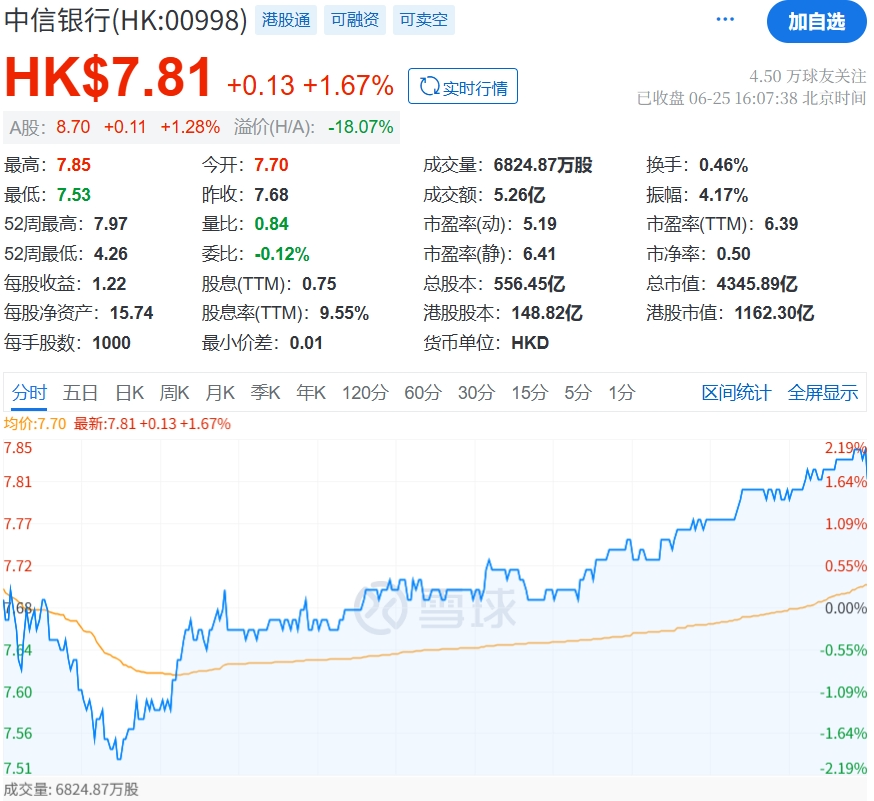Switch to the 周K chart tab
This screenshot has width=874, height=801.
[174, 393]
